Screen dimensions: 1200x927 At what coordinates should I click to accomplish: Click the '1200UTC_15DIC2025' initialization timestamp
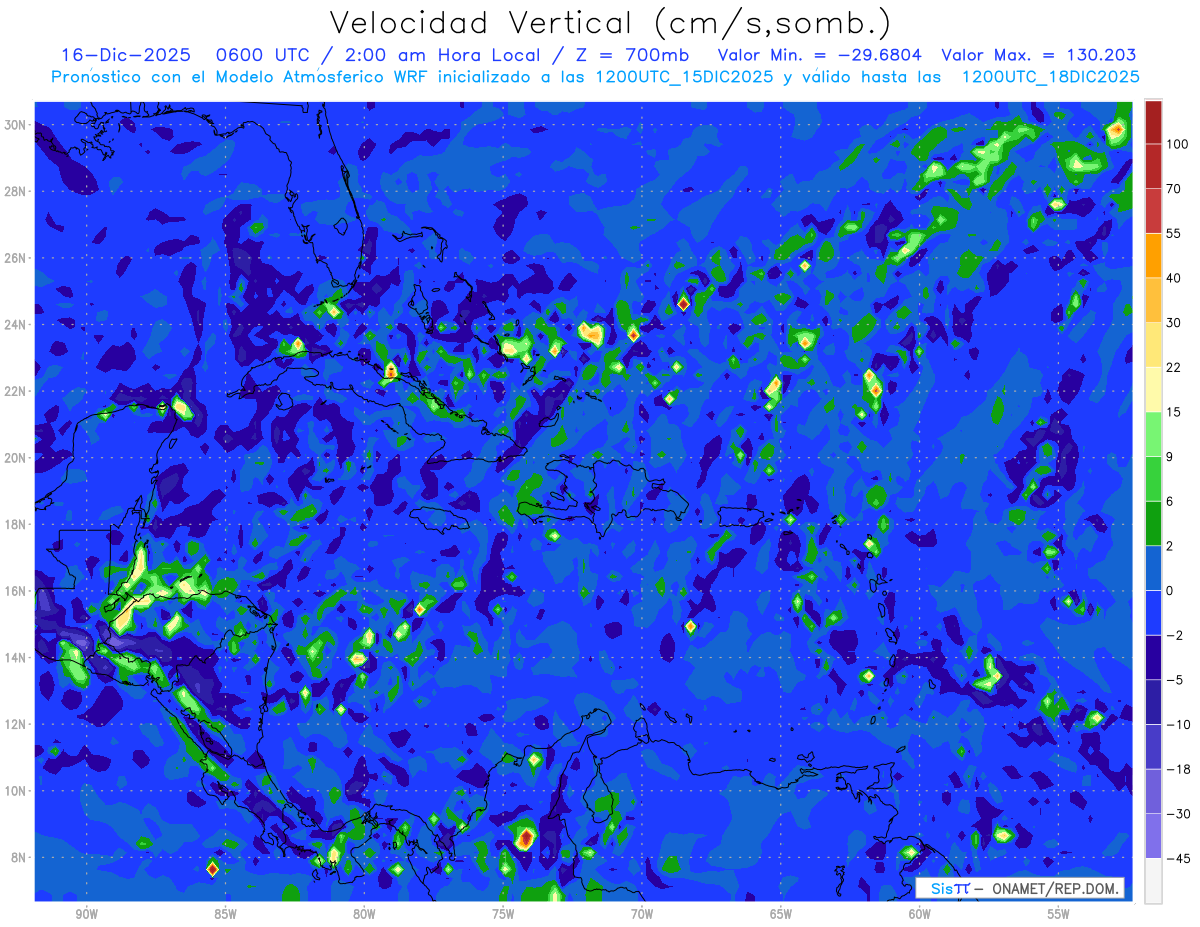click(684, 76)
